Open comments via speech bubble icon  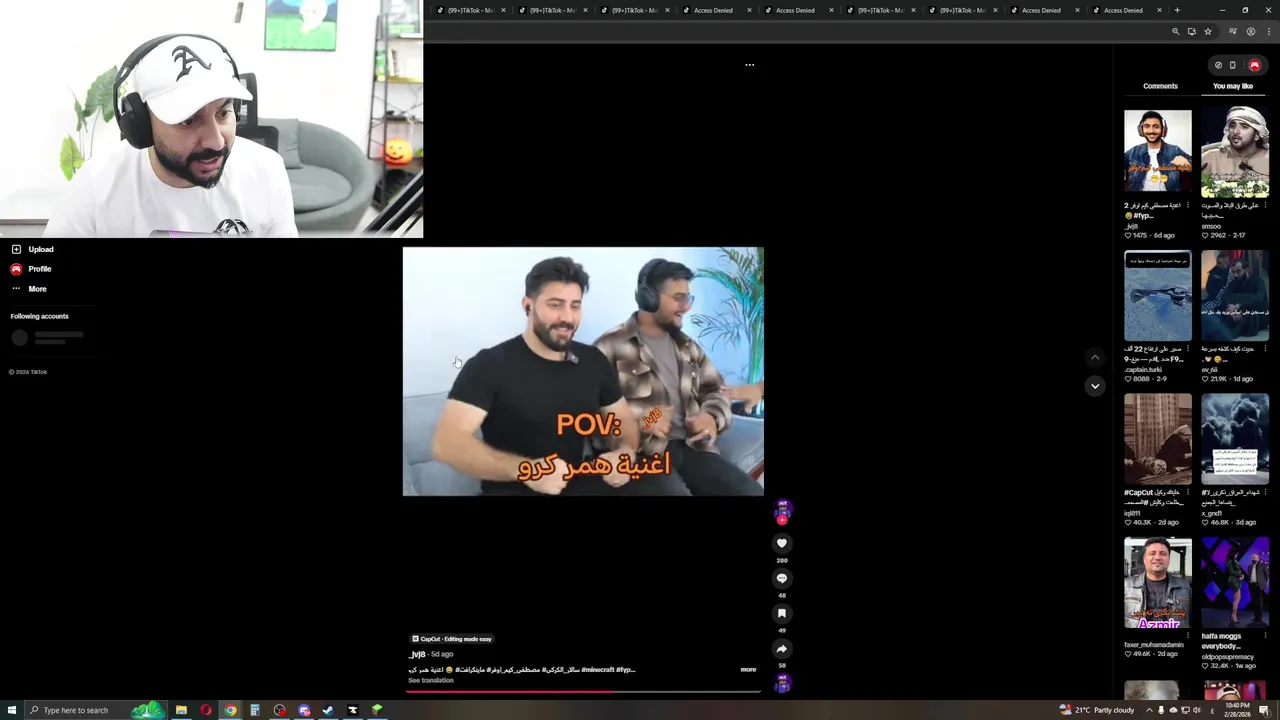782,578
